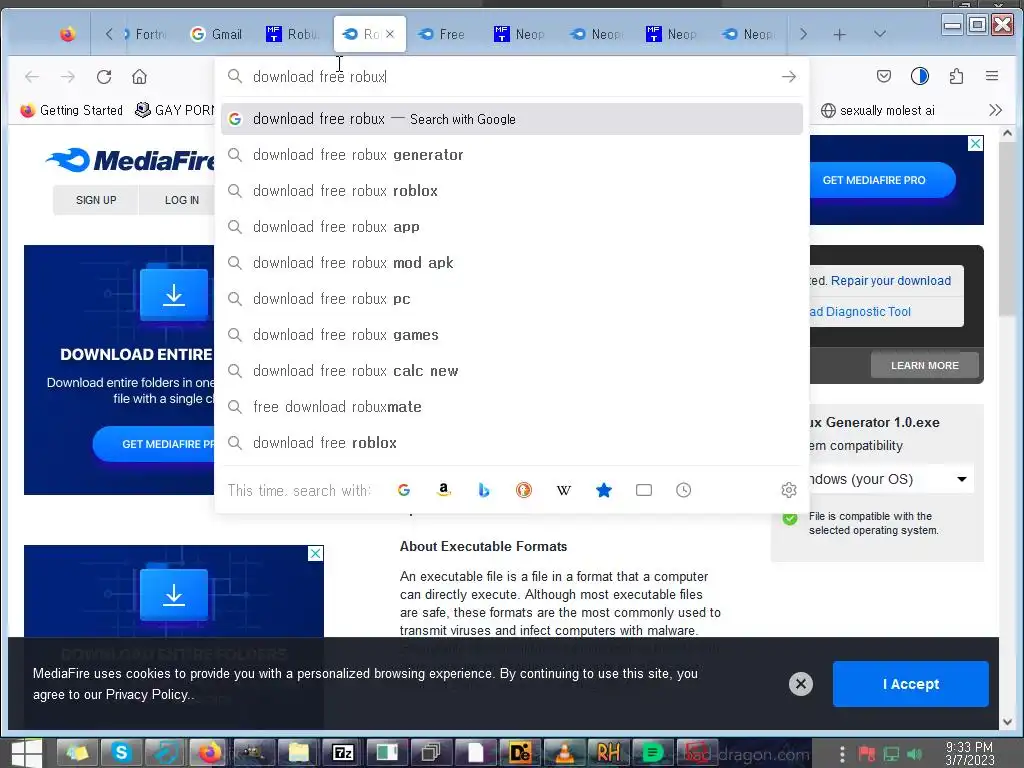This screenshot has height=768, width=1024.
Task: Switch to the Fortn tab
Action: (145, 34)
